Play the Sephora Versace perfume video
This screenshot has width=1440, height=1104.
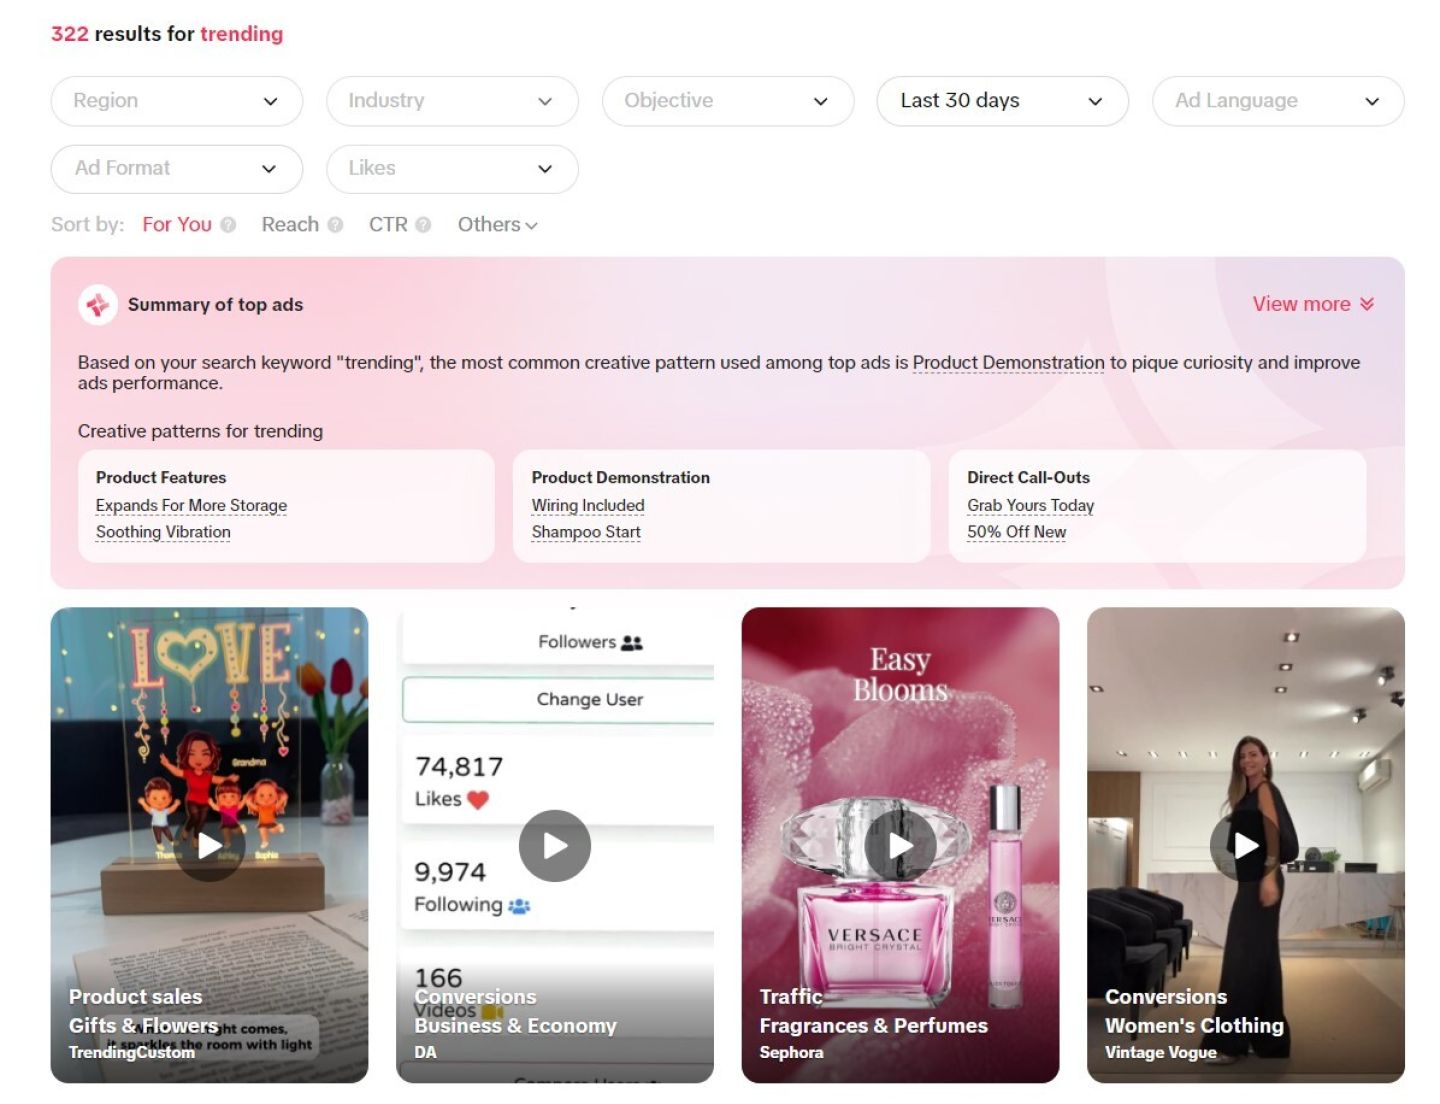click(x=900, y=846)
